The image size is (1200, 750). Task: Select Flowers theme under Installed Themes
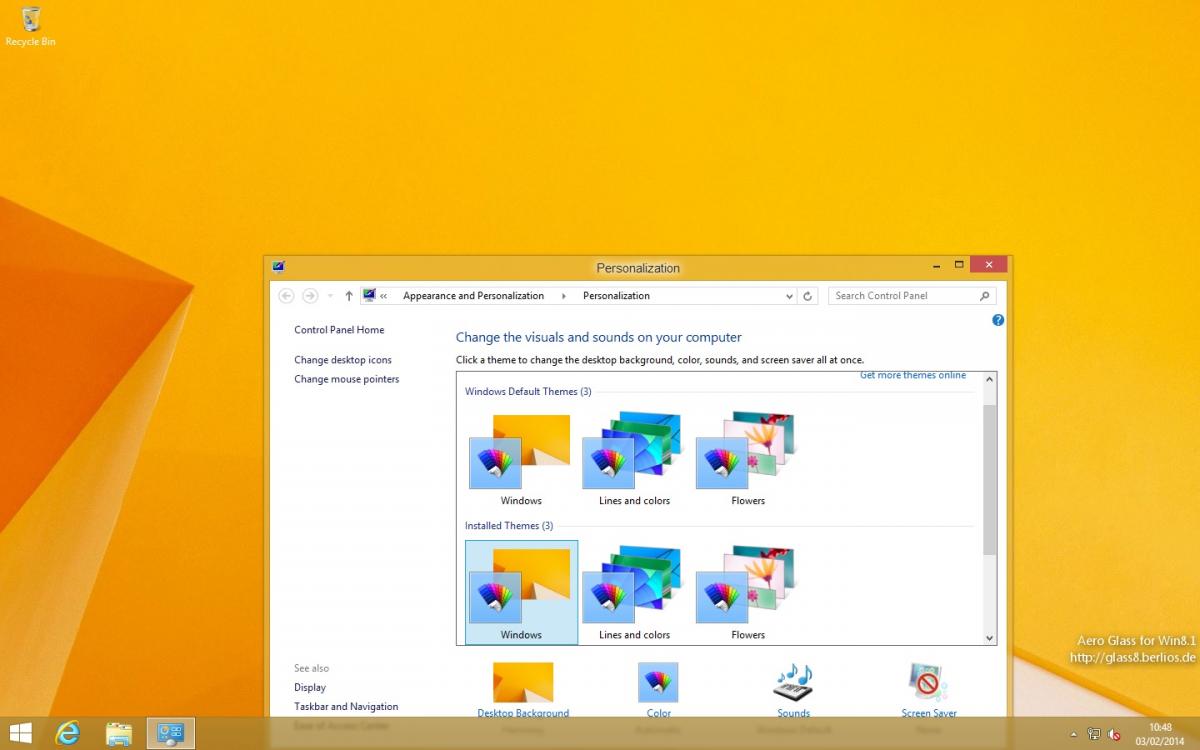(748, 592)
